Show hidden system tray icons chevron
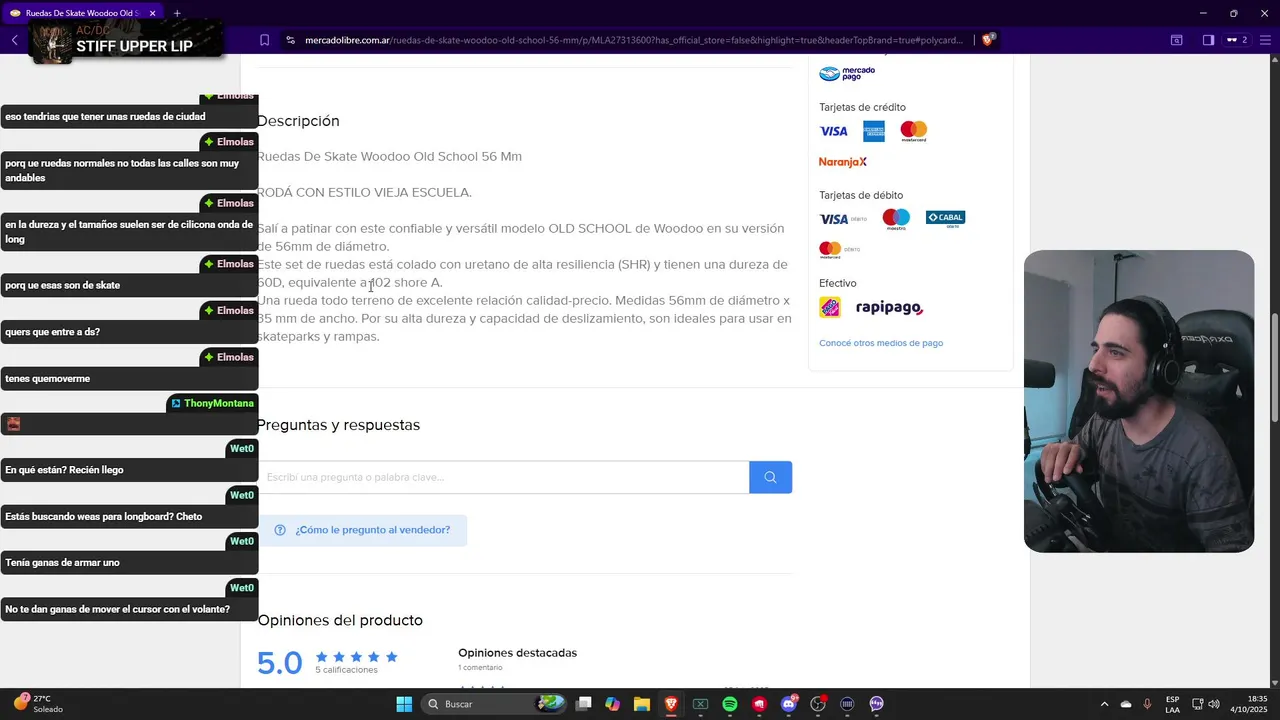Image resolution: width=1280 pixels, height=720 pixels. [x=1104, y=704]
